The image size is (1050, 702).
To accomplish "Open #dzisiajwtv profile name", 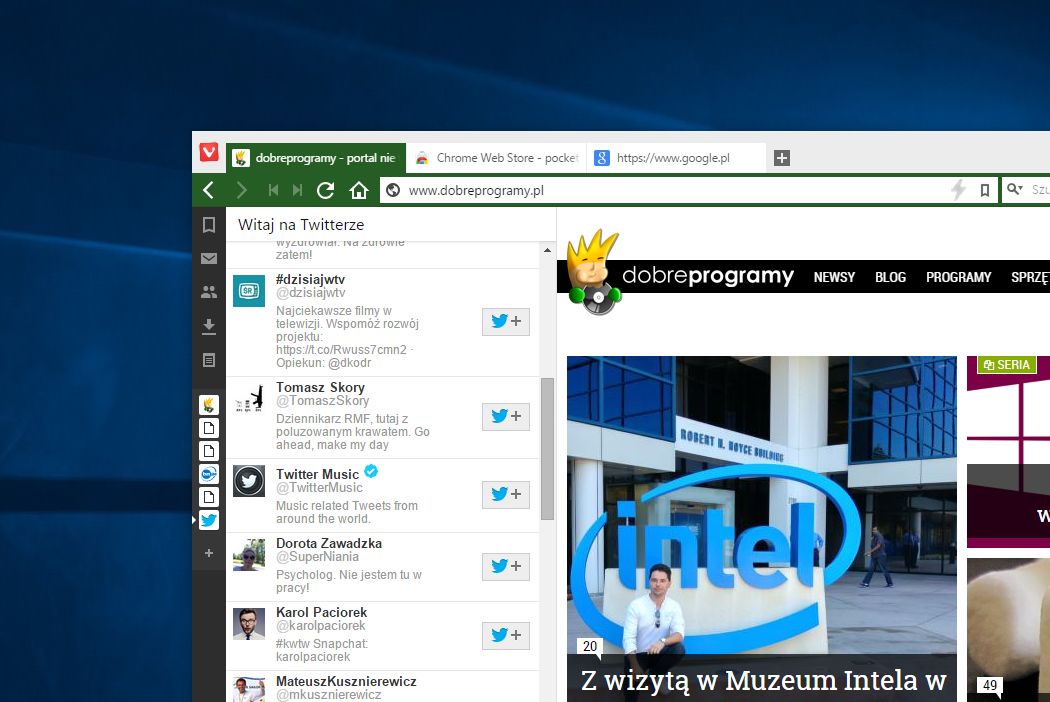I will point(310,279).
